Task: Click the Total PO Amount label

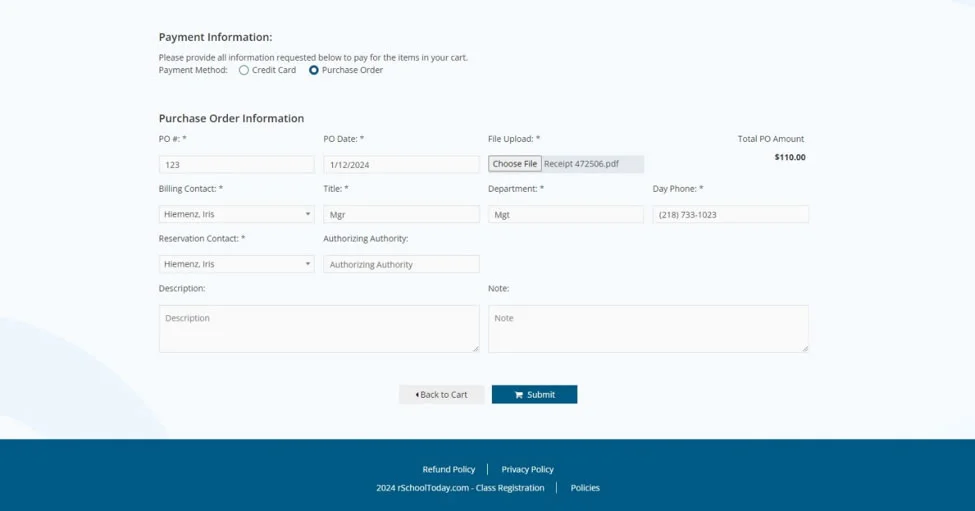Action: tap(770, 139)
